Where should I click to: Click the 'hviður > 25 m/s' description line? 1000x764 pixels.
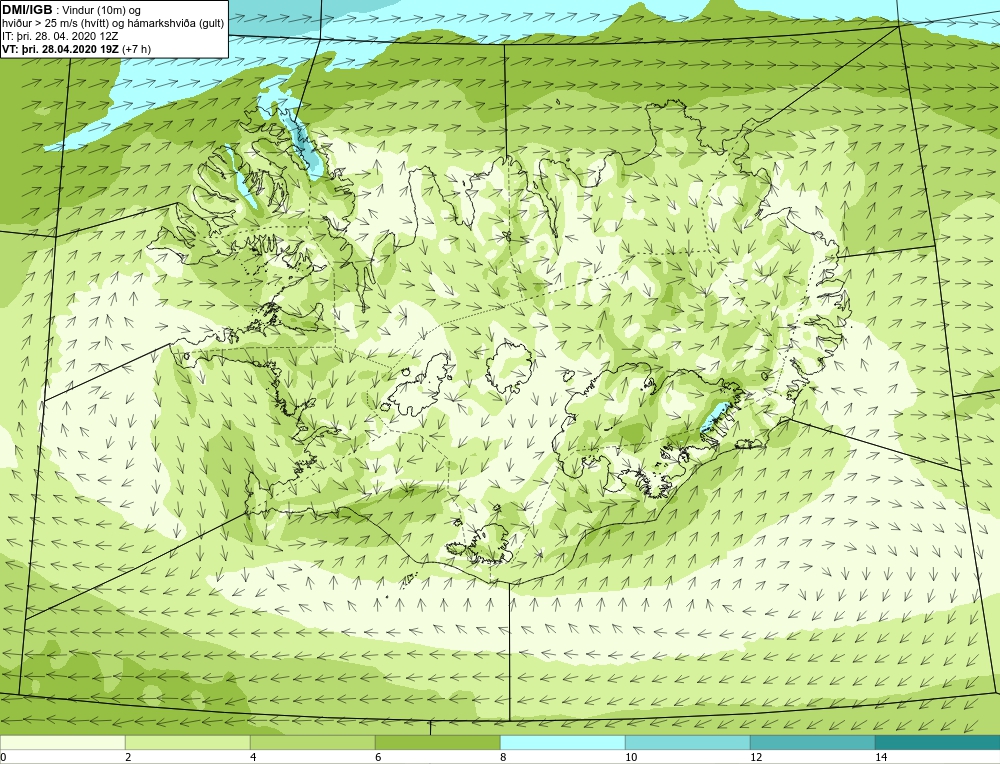113,24
